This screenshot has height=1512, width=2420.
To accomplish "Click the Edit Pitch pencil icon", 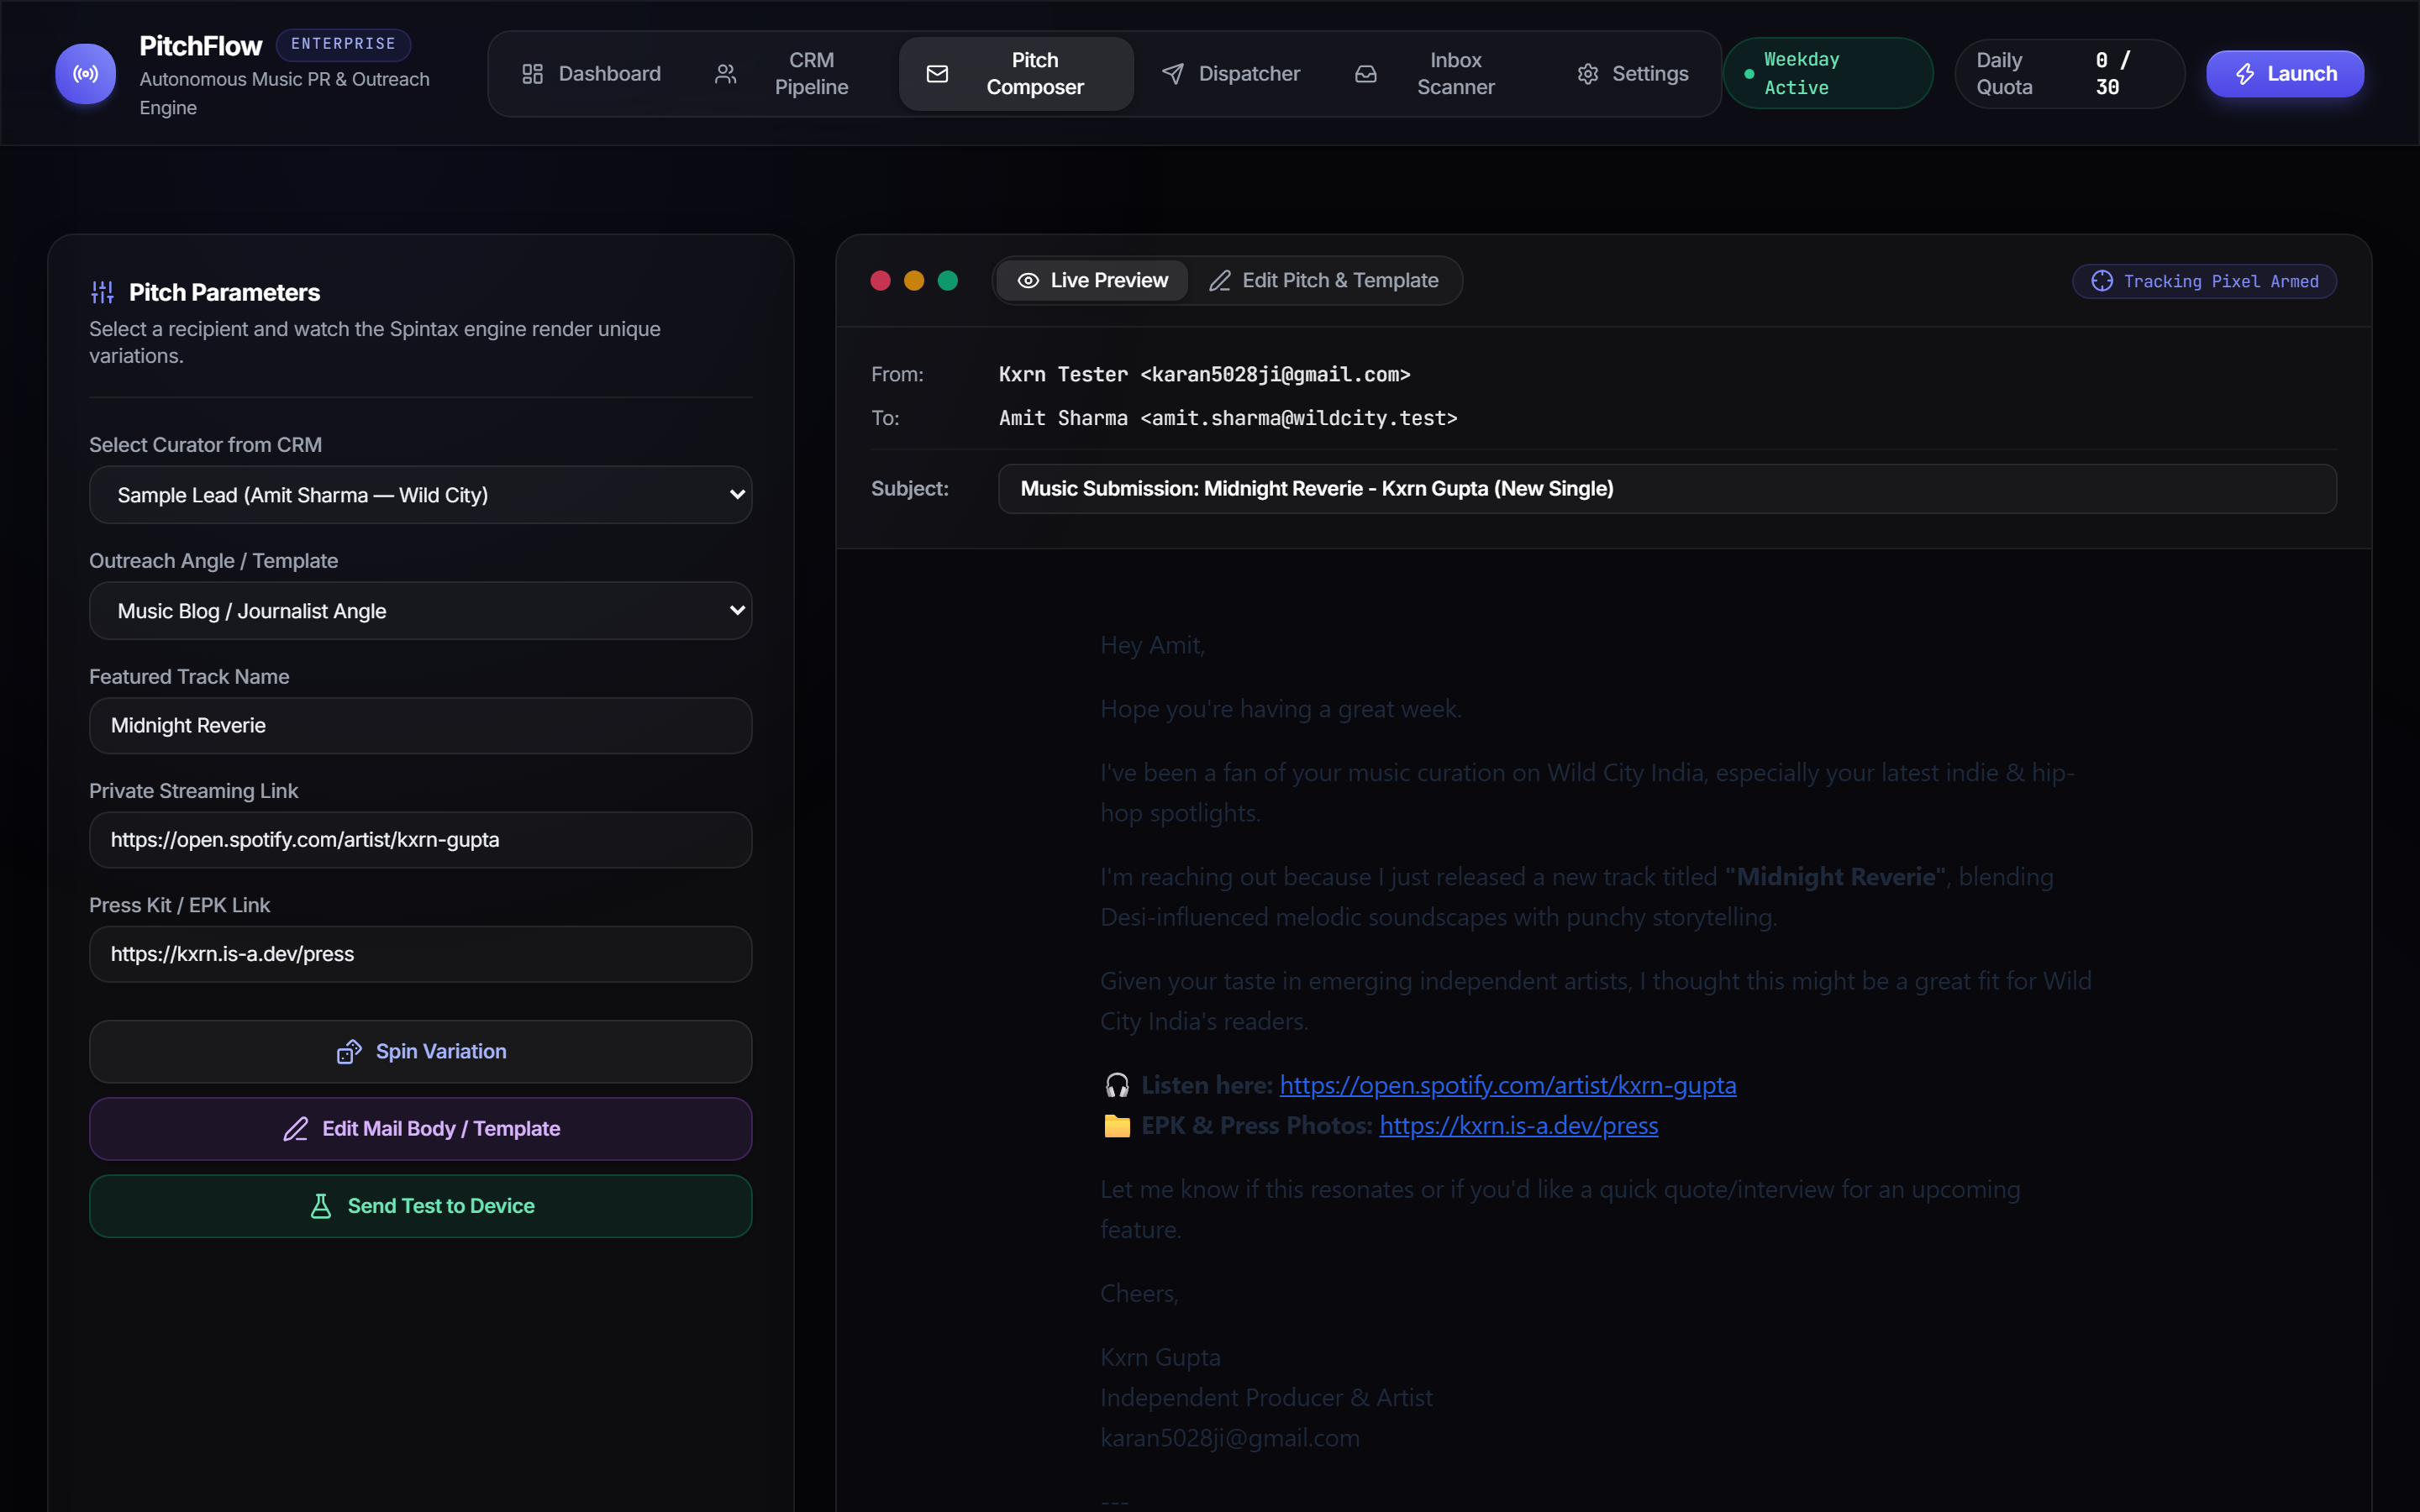I will pyautogui.click(x=1220, y=281).
